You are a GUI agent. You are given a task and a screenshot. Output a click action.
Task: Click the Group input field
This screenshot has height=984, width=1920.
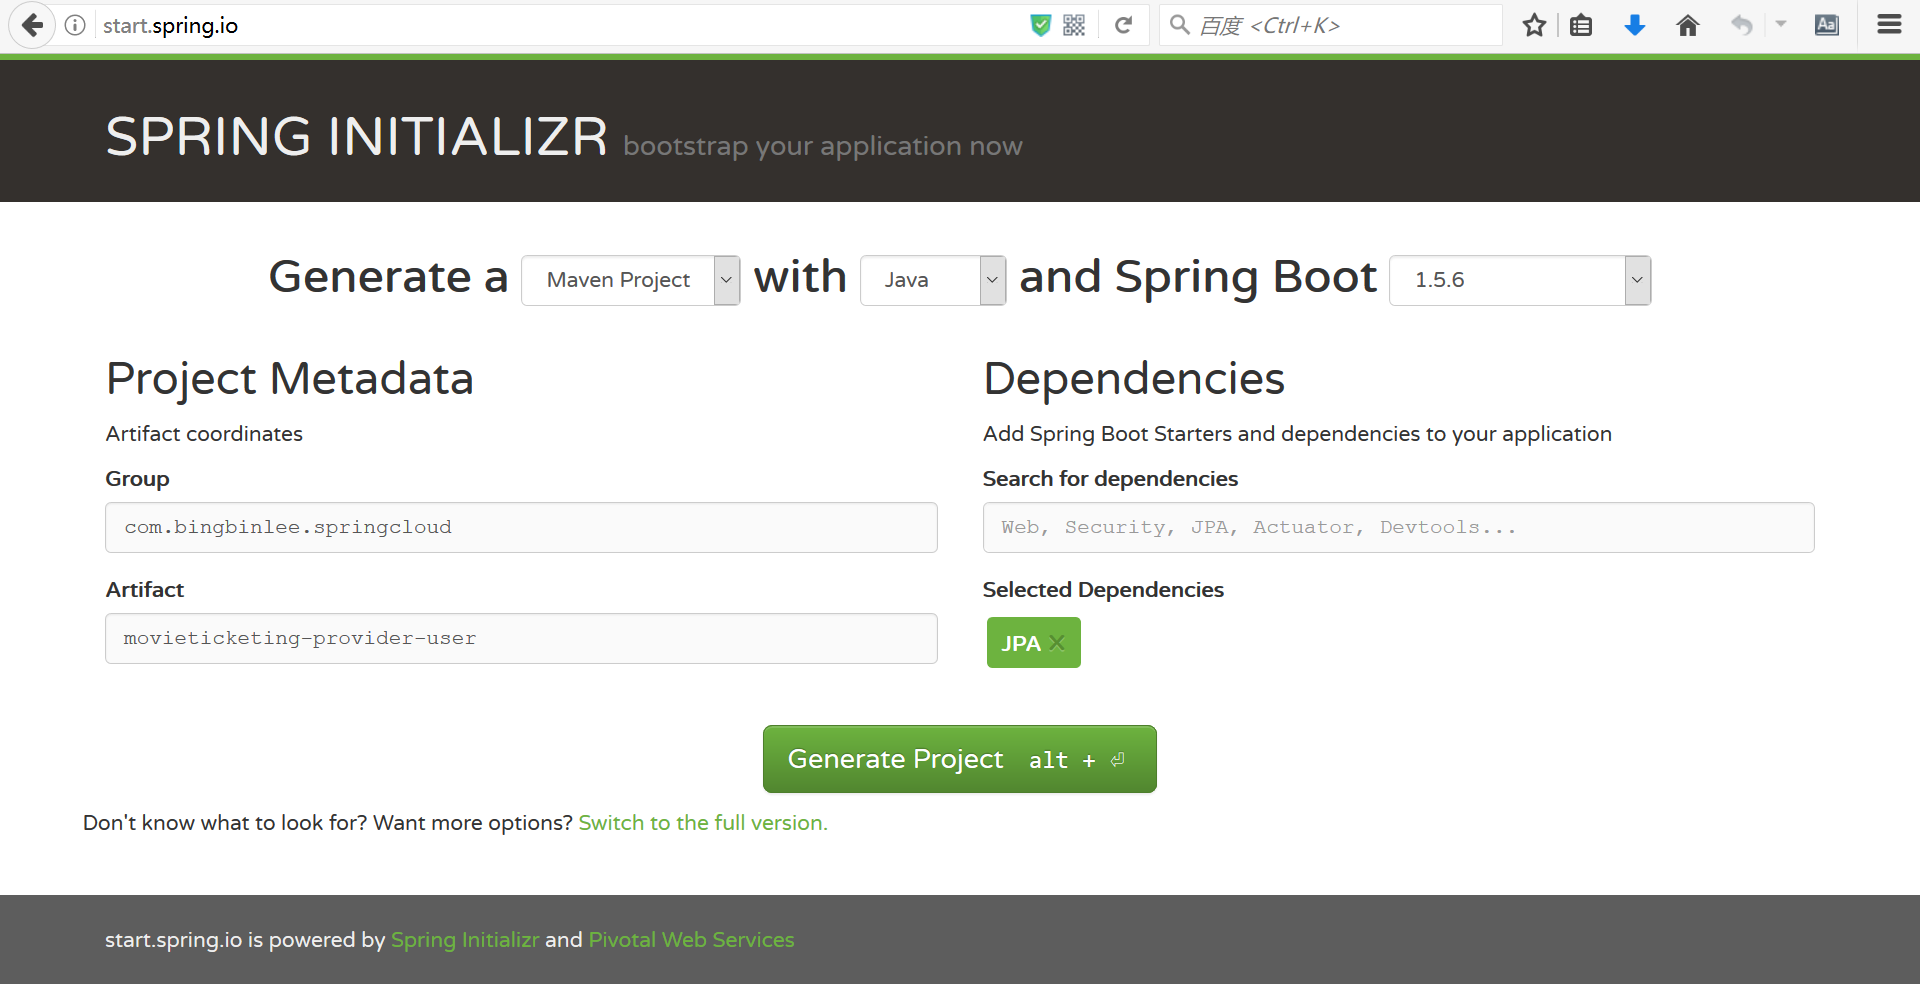[521, 527]
